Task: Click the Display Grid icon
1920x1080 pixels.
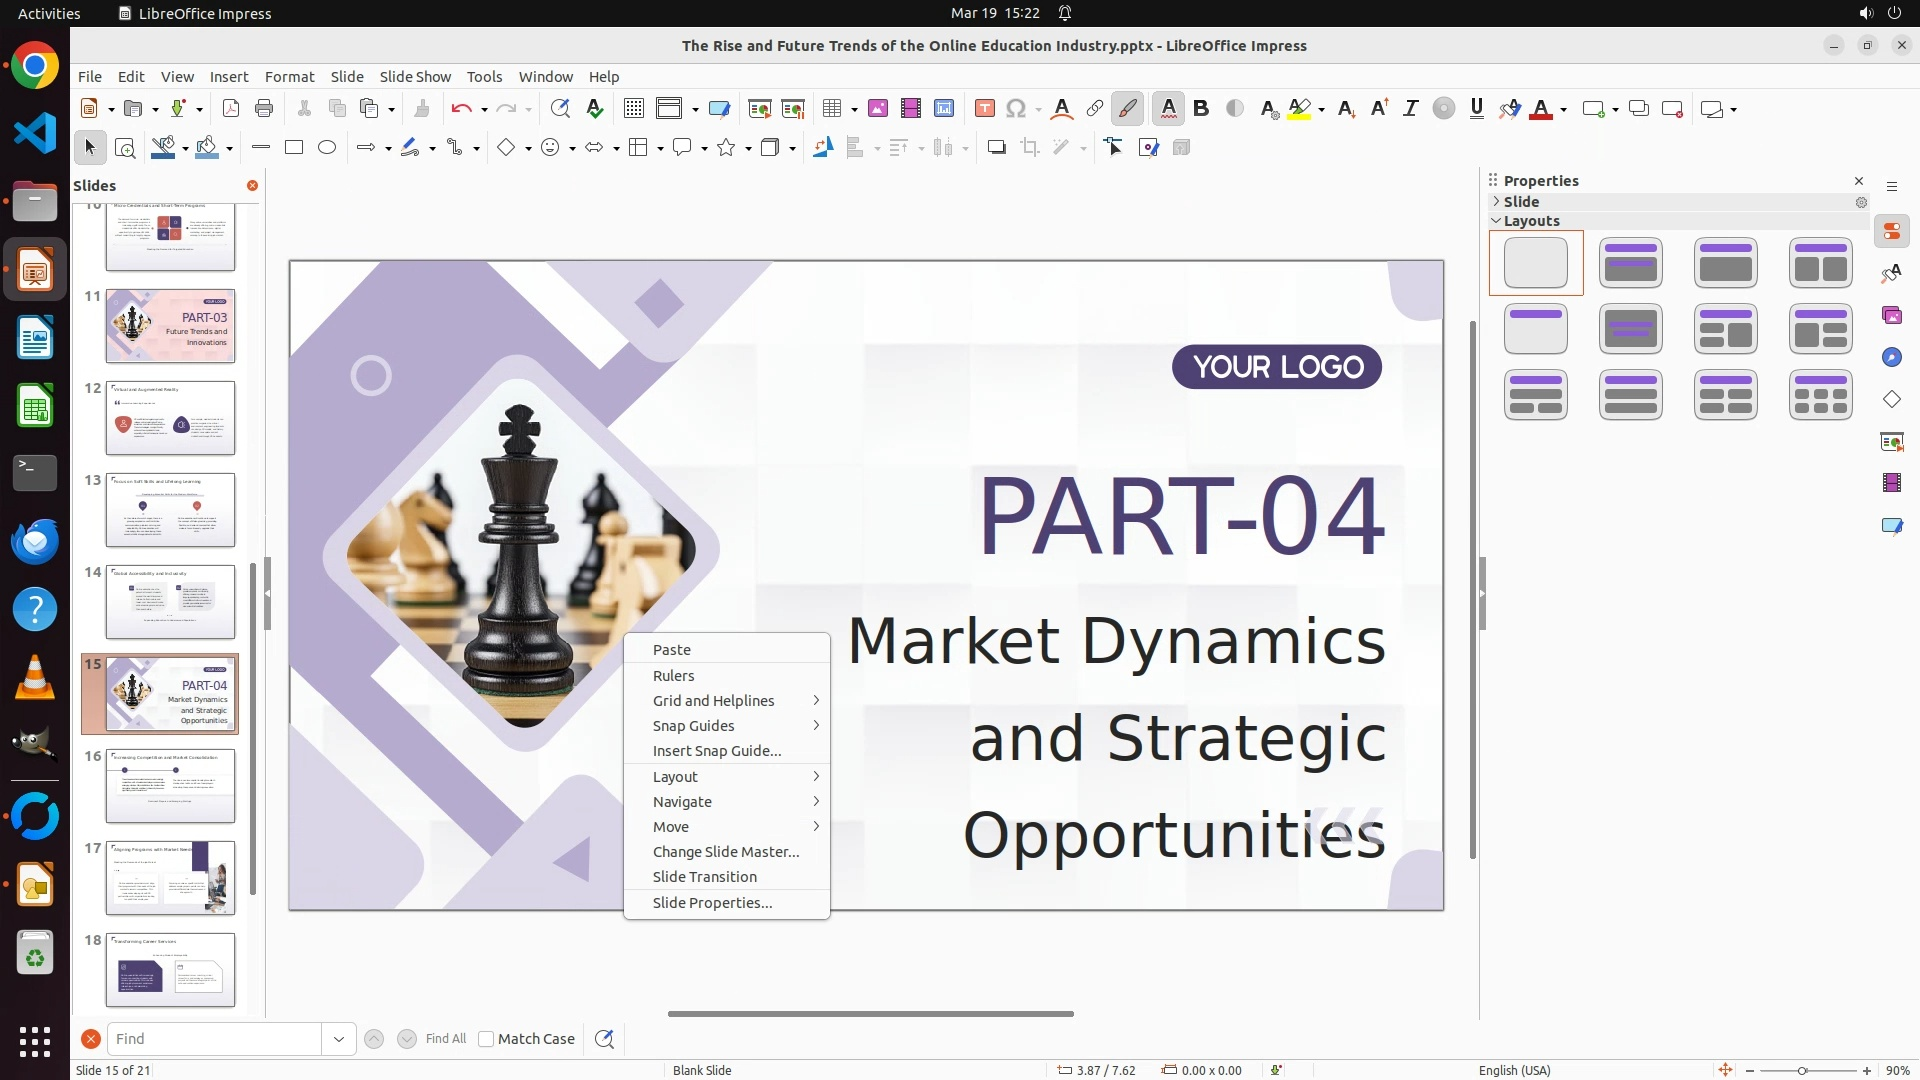Action: (633, 109)
